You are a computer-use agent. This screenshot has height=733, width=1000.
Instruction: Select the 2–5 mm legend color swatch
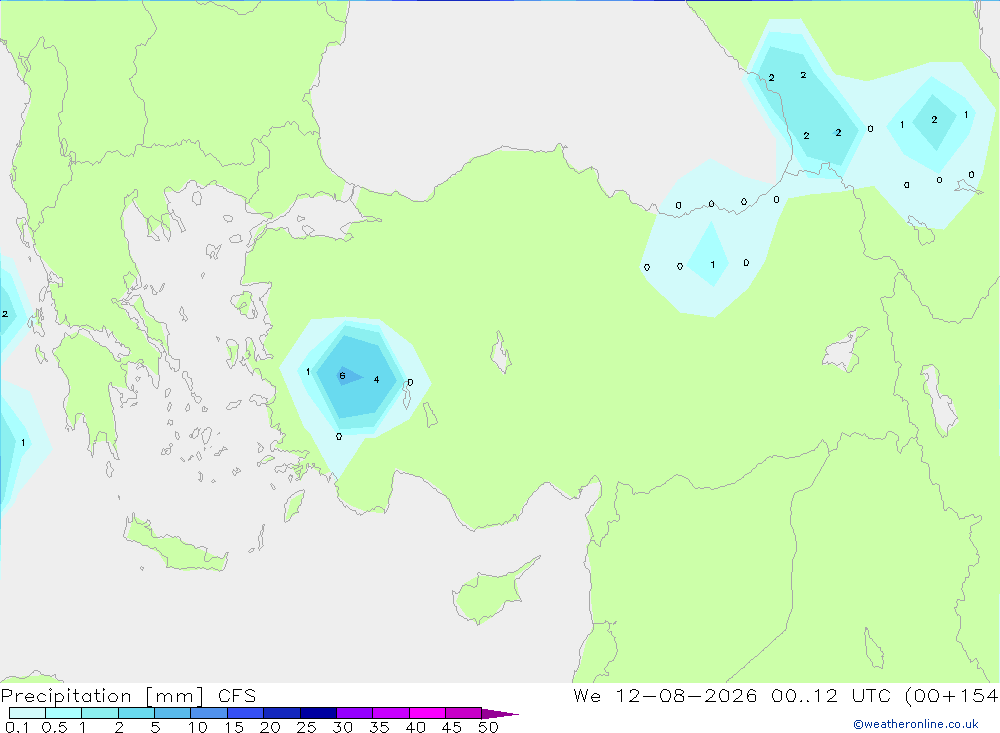click(136, 713)
